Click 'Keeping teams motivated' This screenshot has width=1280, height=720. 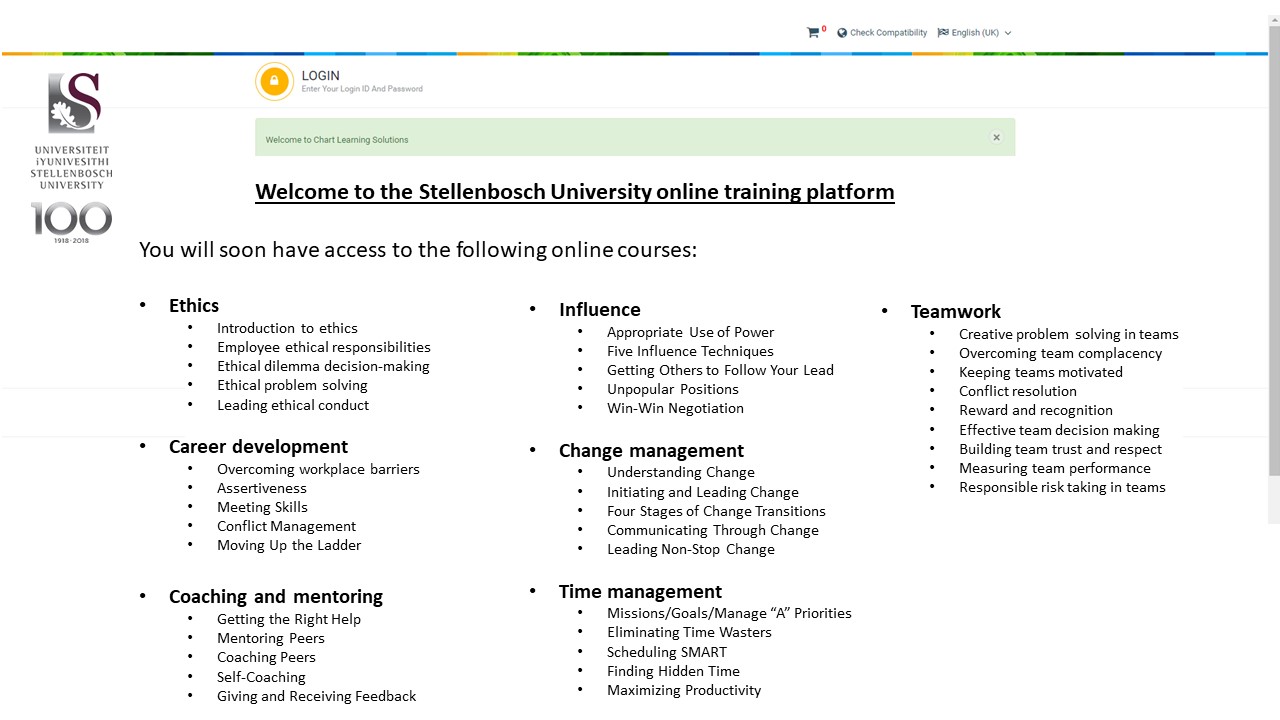click(x=1041, y=372)
